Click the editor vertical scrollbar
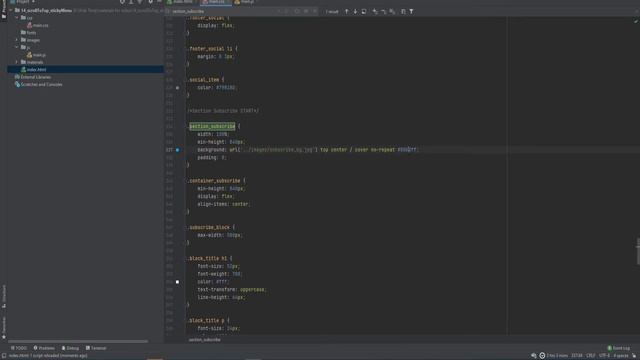This screenshot has height=360, width=640. (638, 251)
